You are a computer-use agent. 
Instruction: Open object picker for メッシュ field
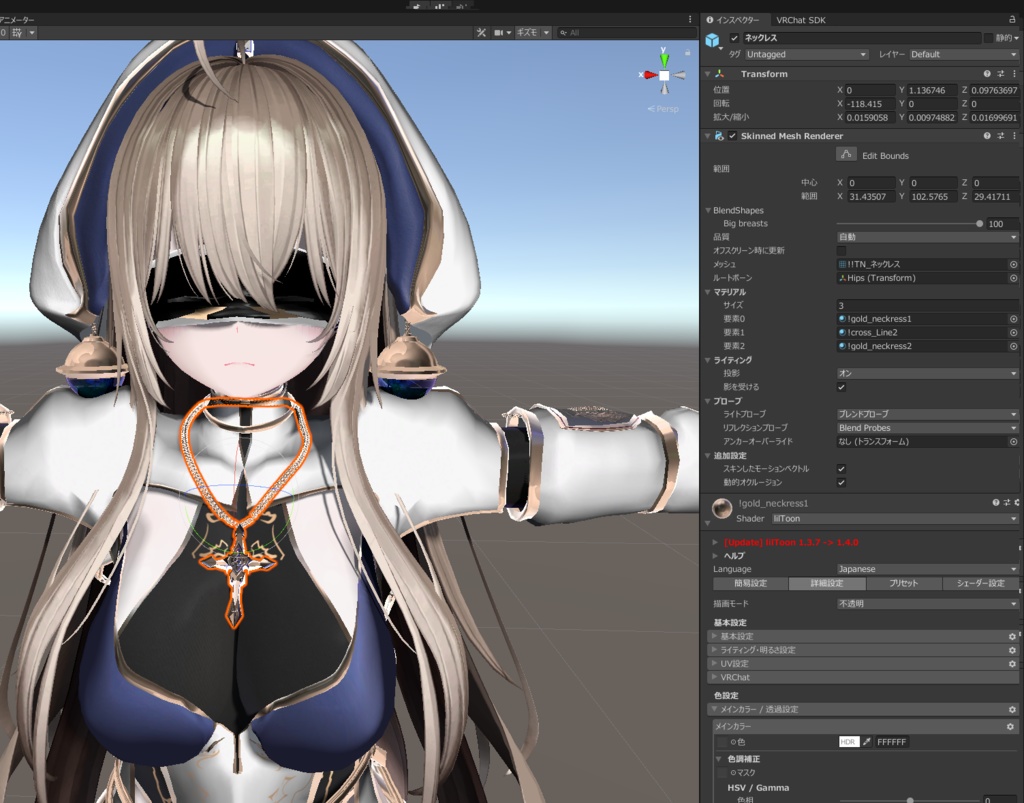coord(1014,264)
